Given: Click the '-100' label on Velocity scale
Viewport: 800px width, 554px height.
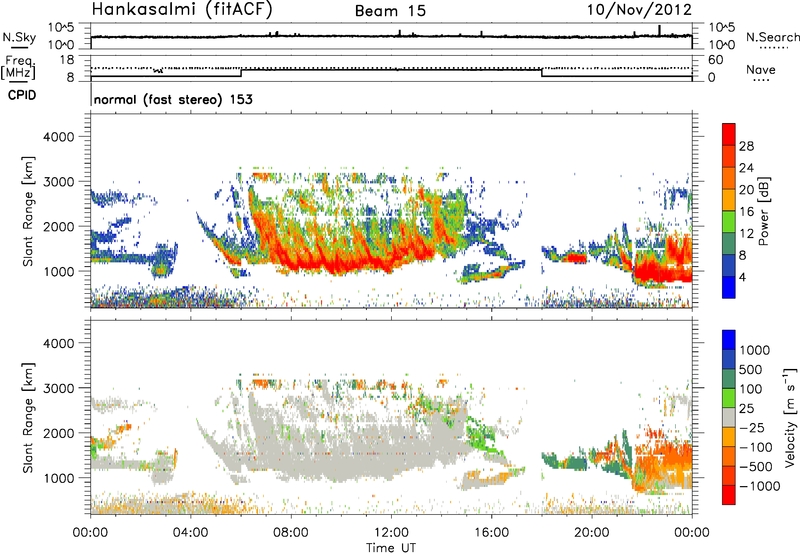Looking at the screenshot, I should pyautogui.click(x=756, y=447).
